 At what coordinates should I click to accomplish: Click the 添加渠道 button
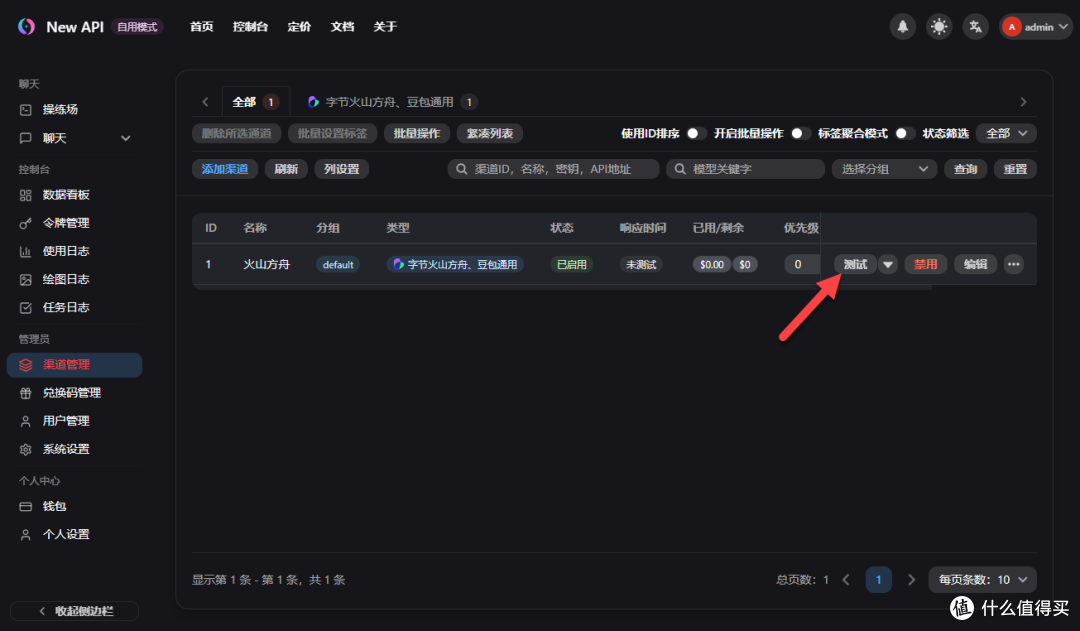[x=225, y=169]
